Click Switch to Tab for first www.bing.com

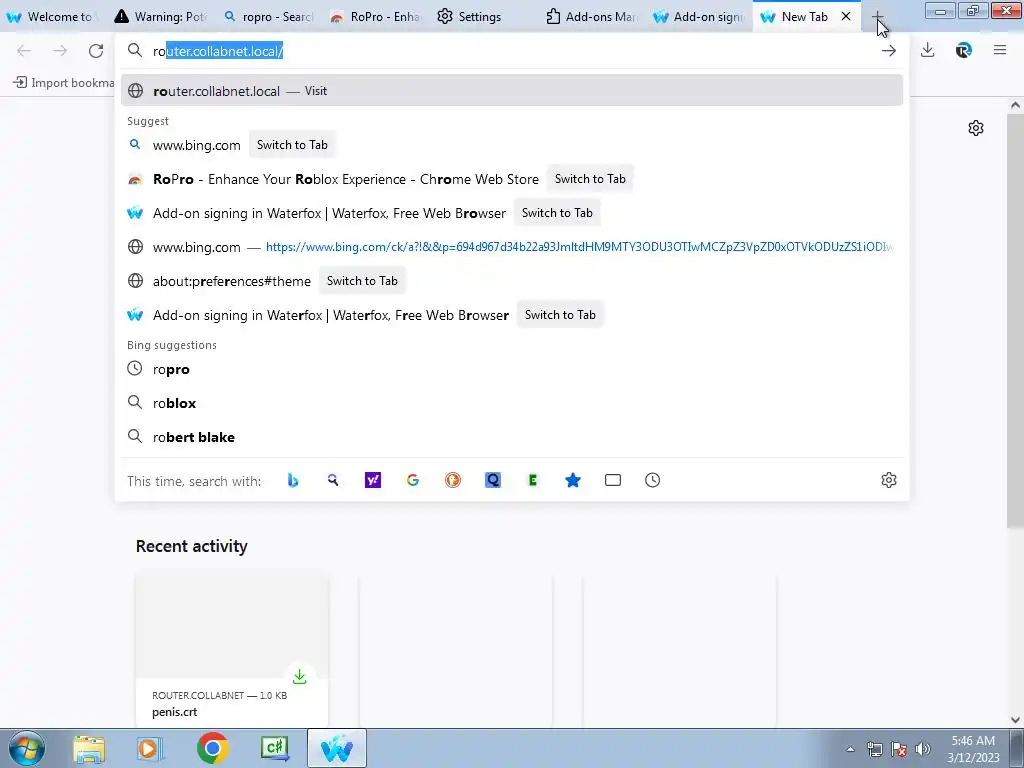coord(292,145)
